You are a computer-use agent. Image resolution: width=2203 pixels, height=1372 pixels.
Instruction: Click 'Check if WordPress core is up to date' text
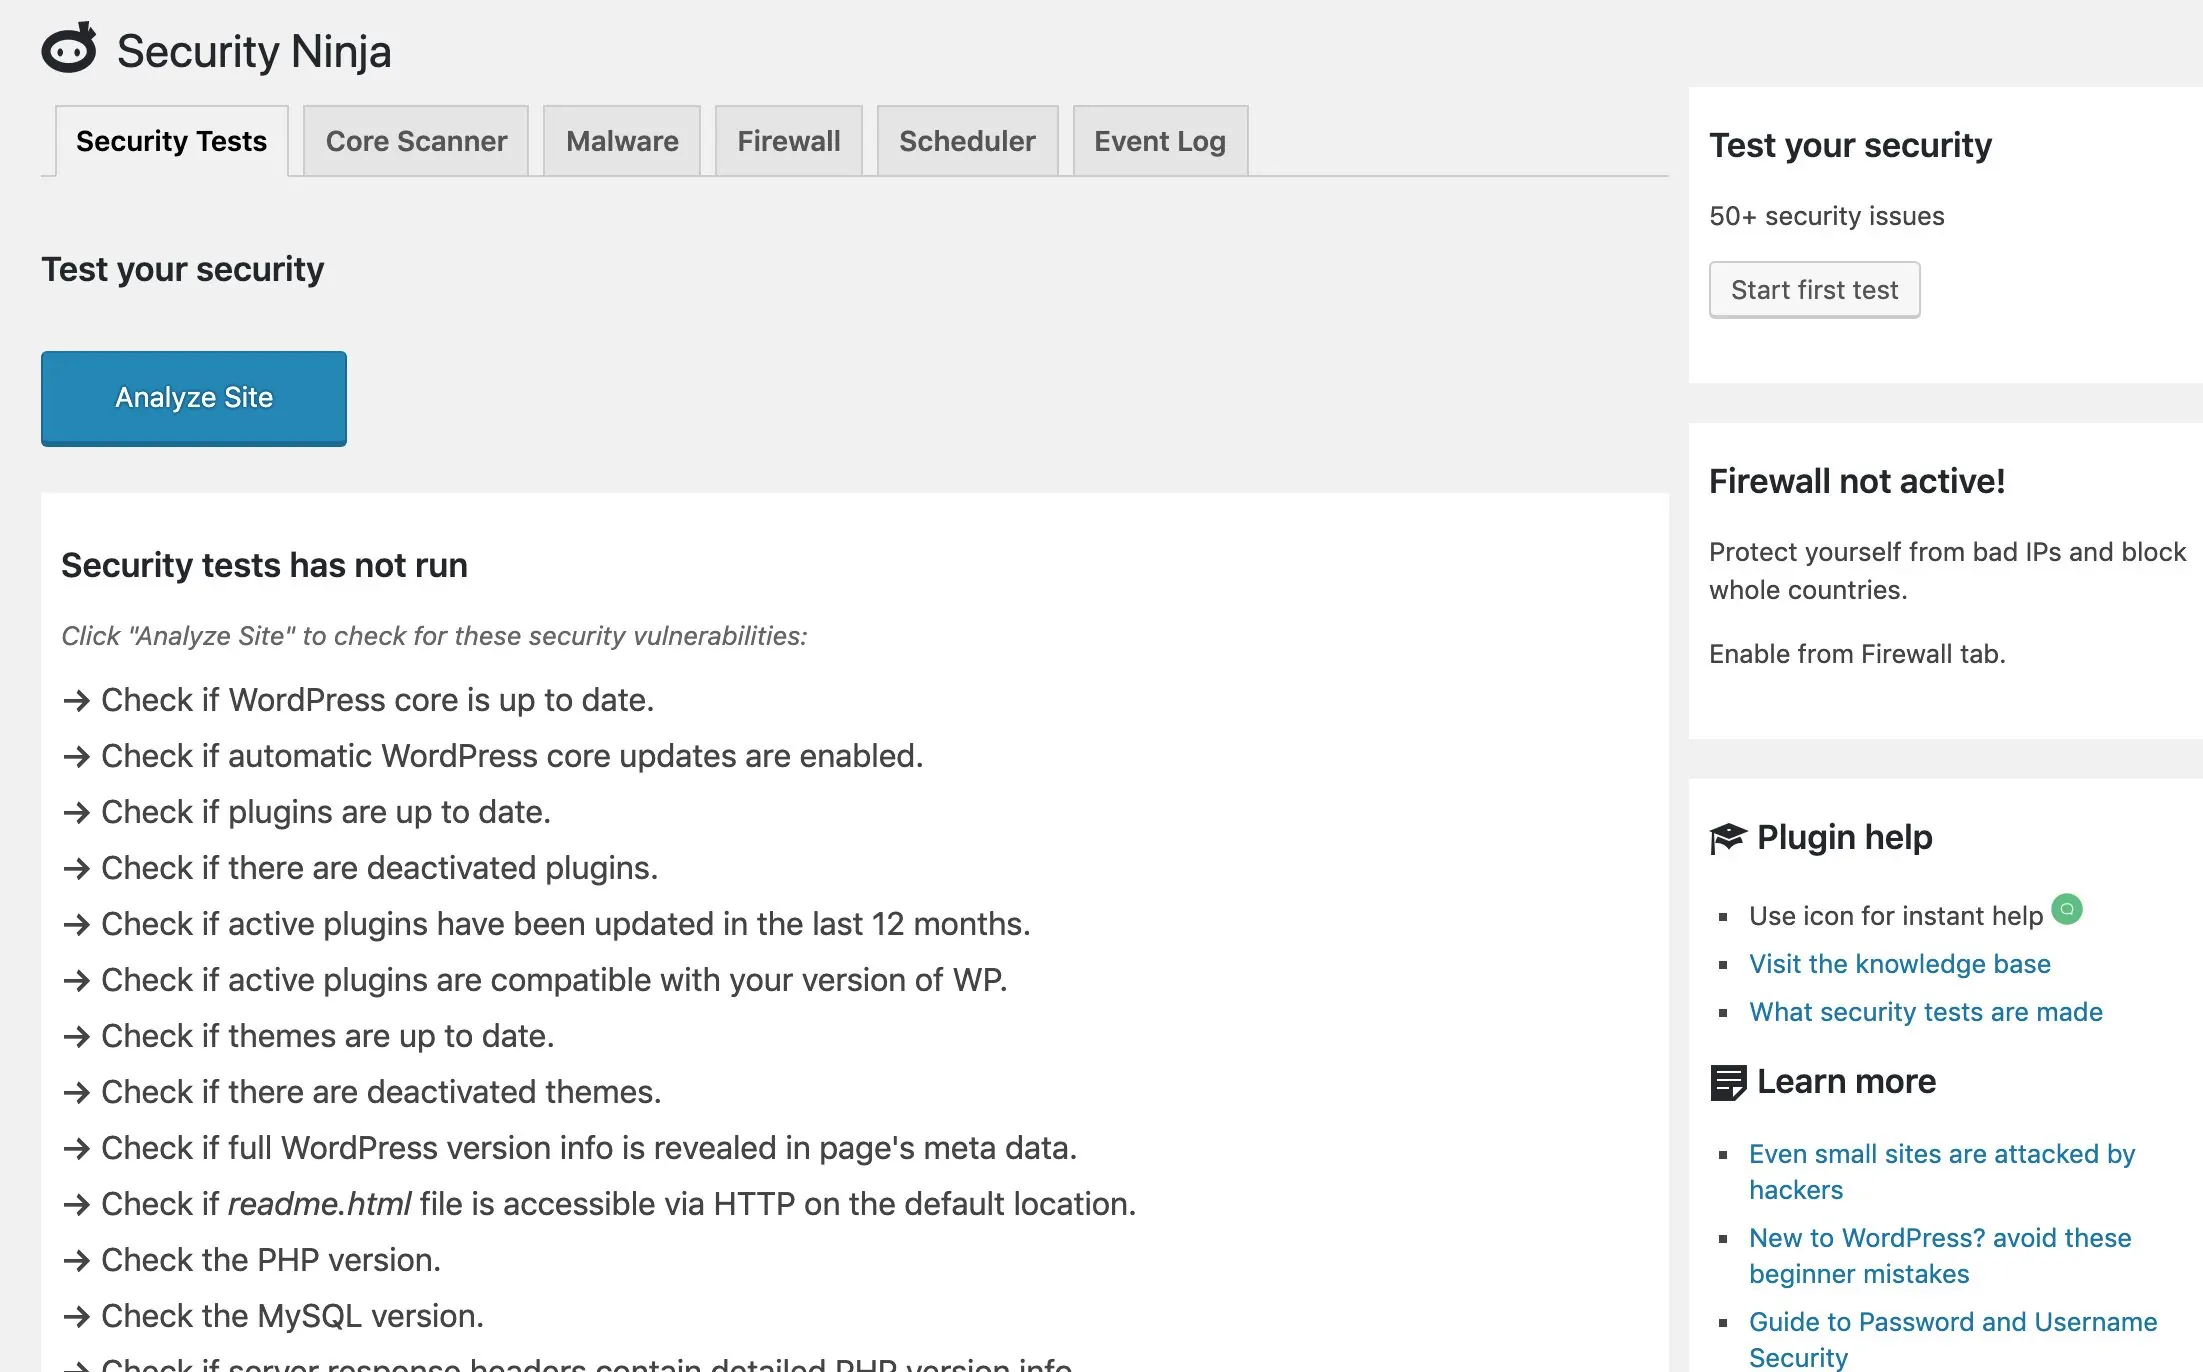[377, 700]
